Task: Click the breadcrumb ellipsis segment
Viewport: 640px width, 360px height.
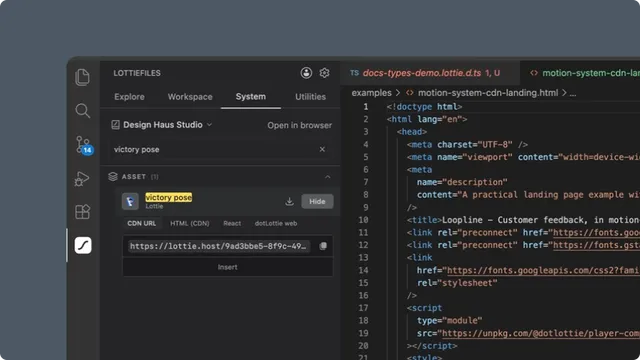Action: tap(573, 93)
